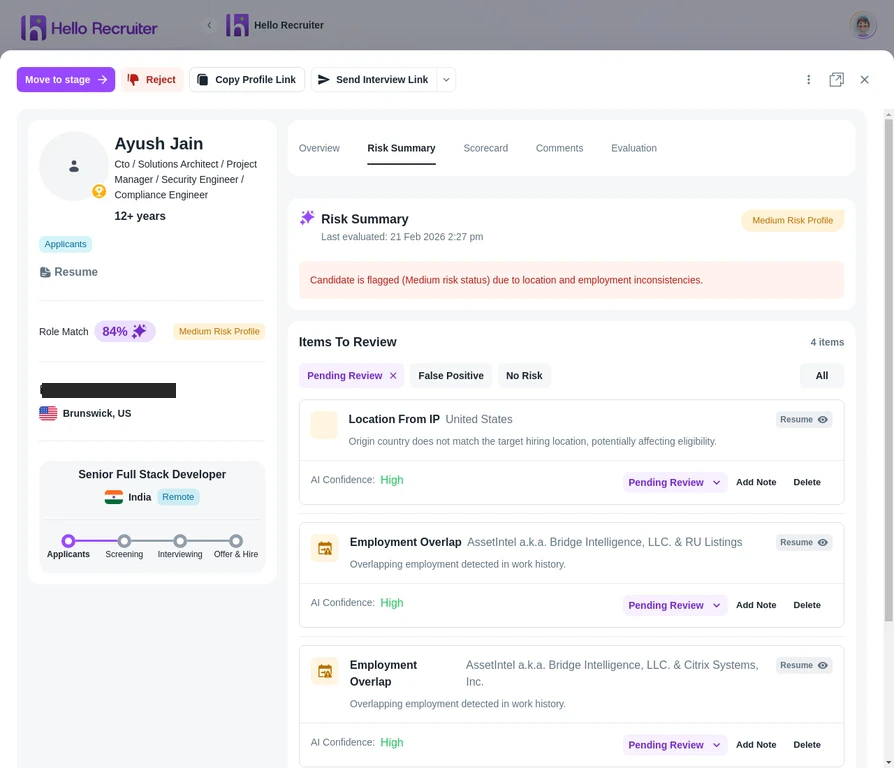Open the Evaluation tab
The image size is (894, 768).
click(633, 148)
